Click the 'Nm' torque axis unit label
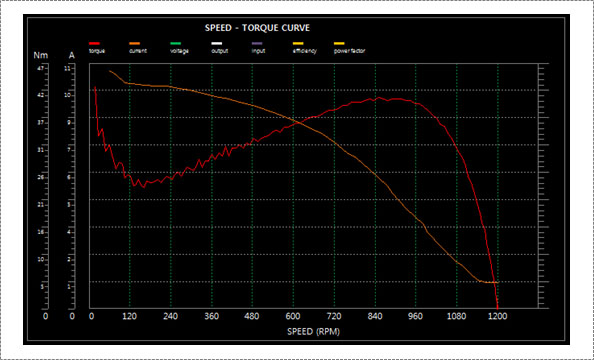Viewport: 594px width, 360px height. pos(41,55)
